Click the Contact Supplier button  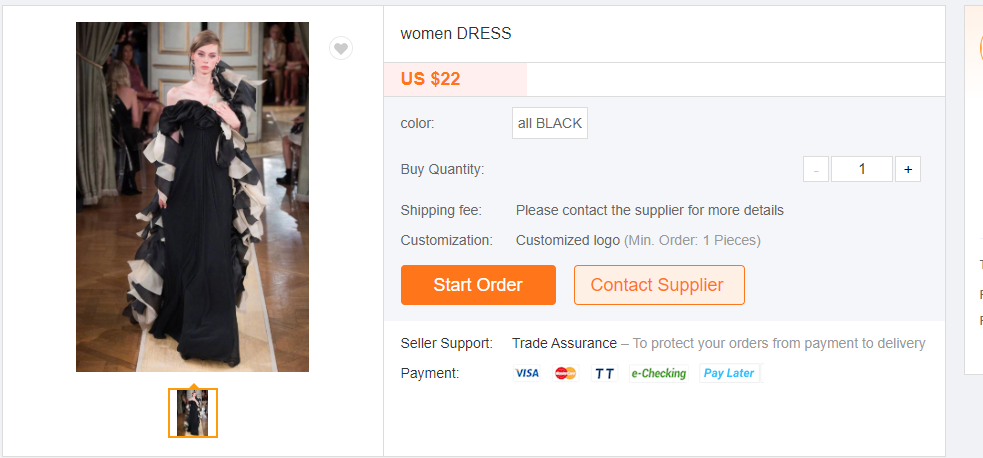659,285
